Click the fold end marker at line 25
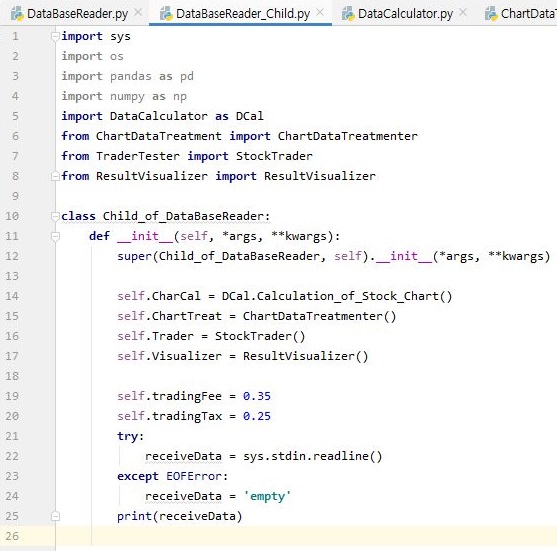Screen dimensions: 557x551 pyautogui.click(x=55, y=516)
